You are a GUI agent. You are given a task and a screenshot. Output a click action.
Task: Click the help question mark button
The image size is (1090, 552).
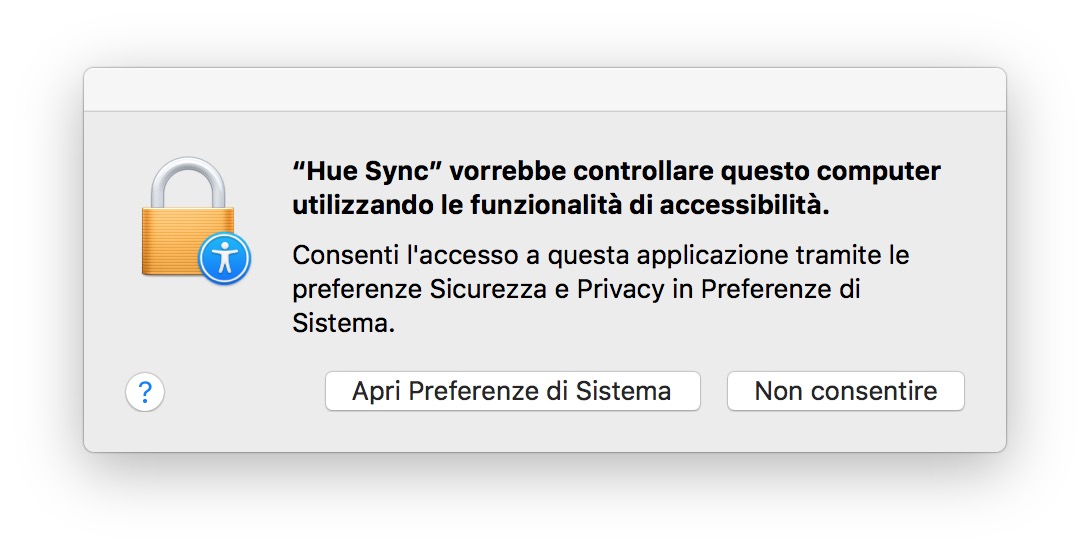[145, 392]
